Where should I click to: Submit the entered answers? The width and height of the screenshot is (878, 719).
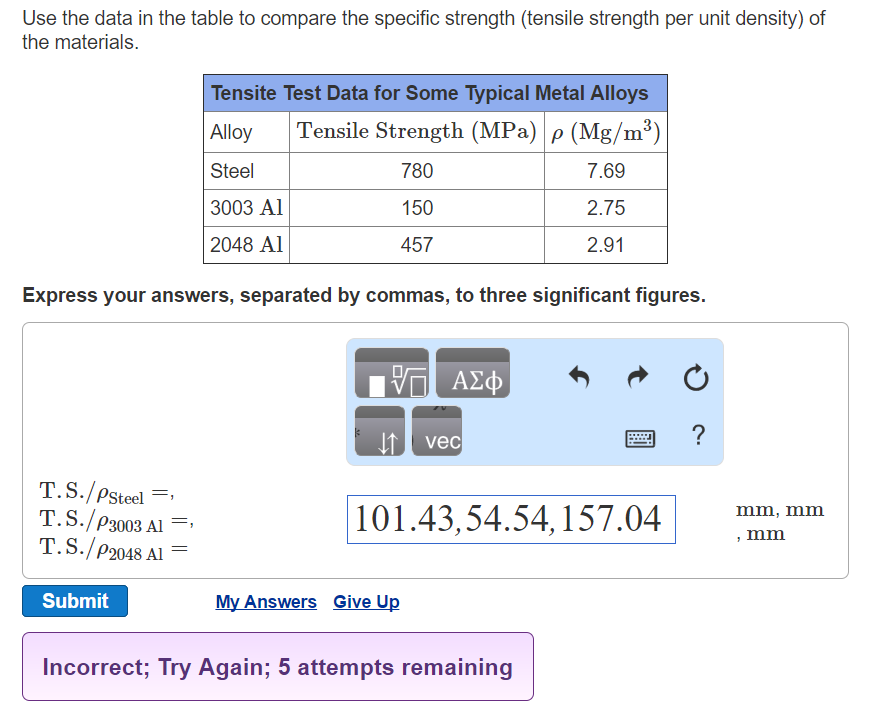point(74,601)
